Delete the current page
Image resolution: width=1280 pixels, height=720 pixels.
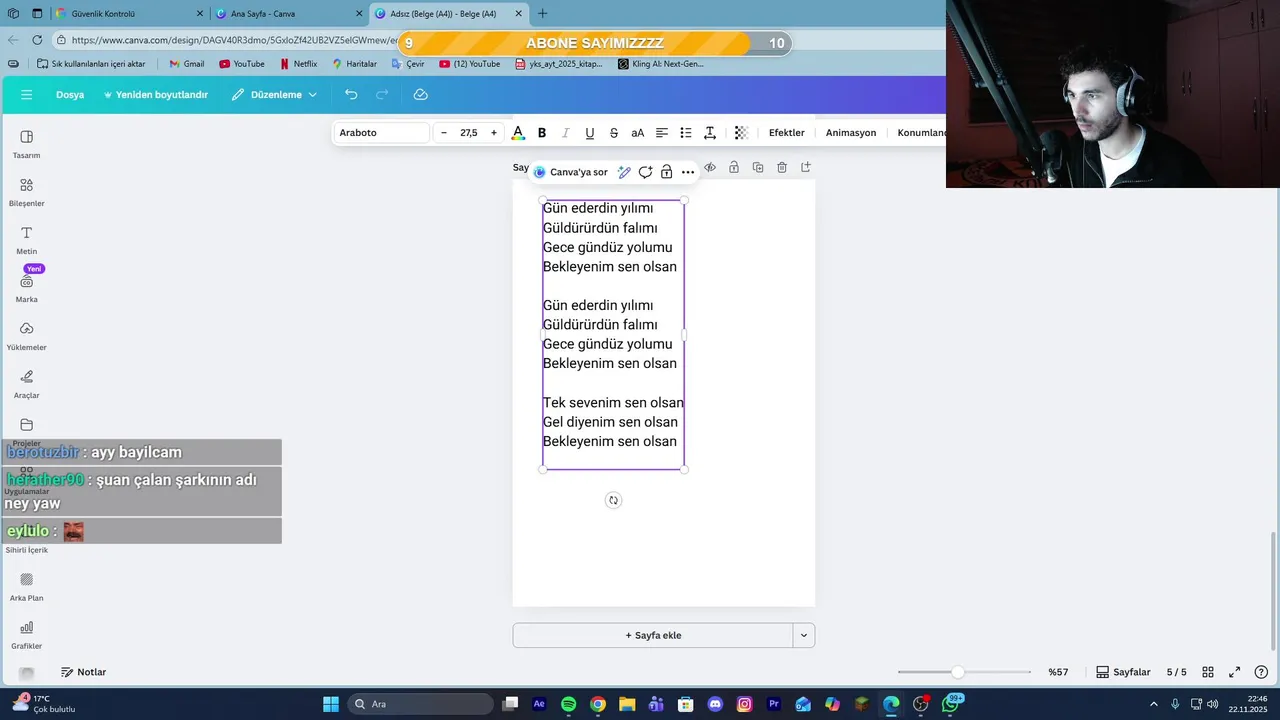782,167
